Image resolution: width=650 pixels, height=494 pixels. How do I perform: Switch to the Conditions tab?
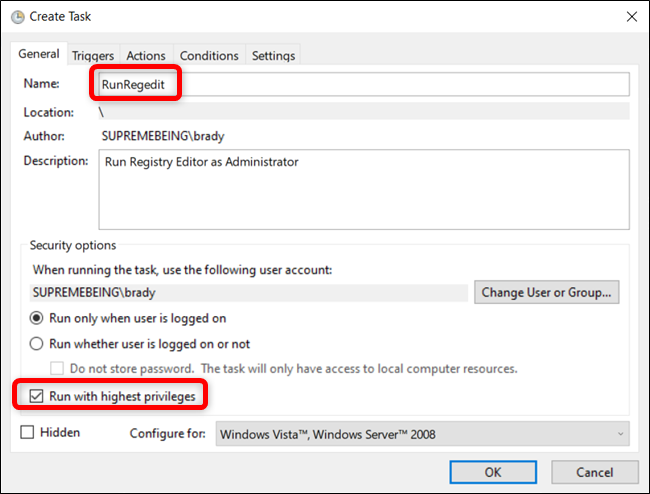click(209, 56)
